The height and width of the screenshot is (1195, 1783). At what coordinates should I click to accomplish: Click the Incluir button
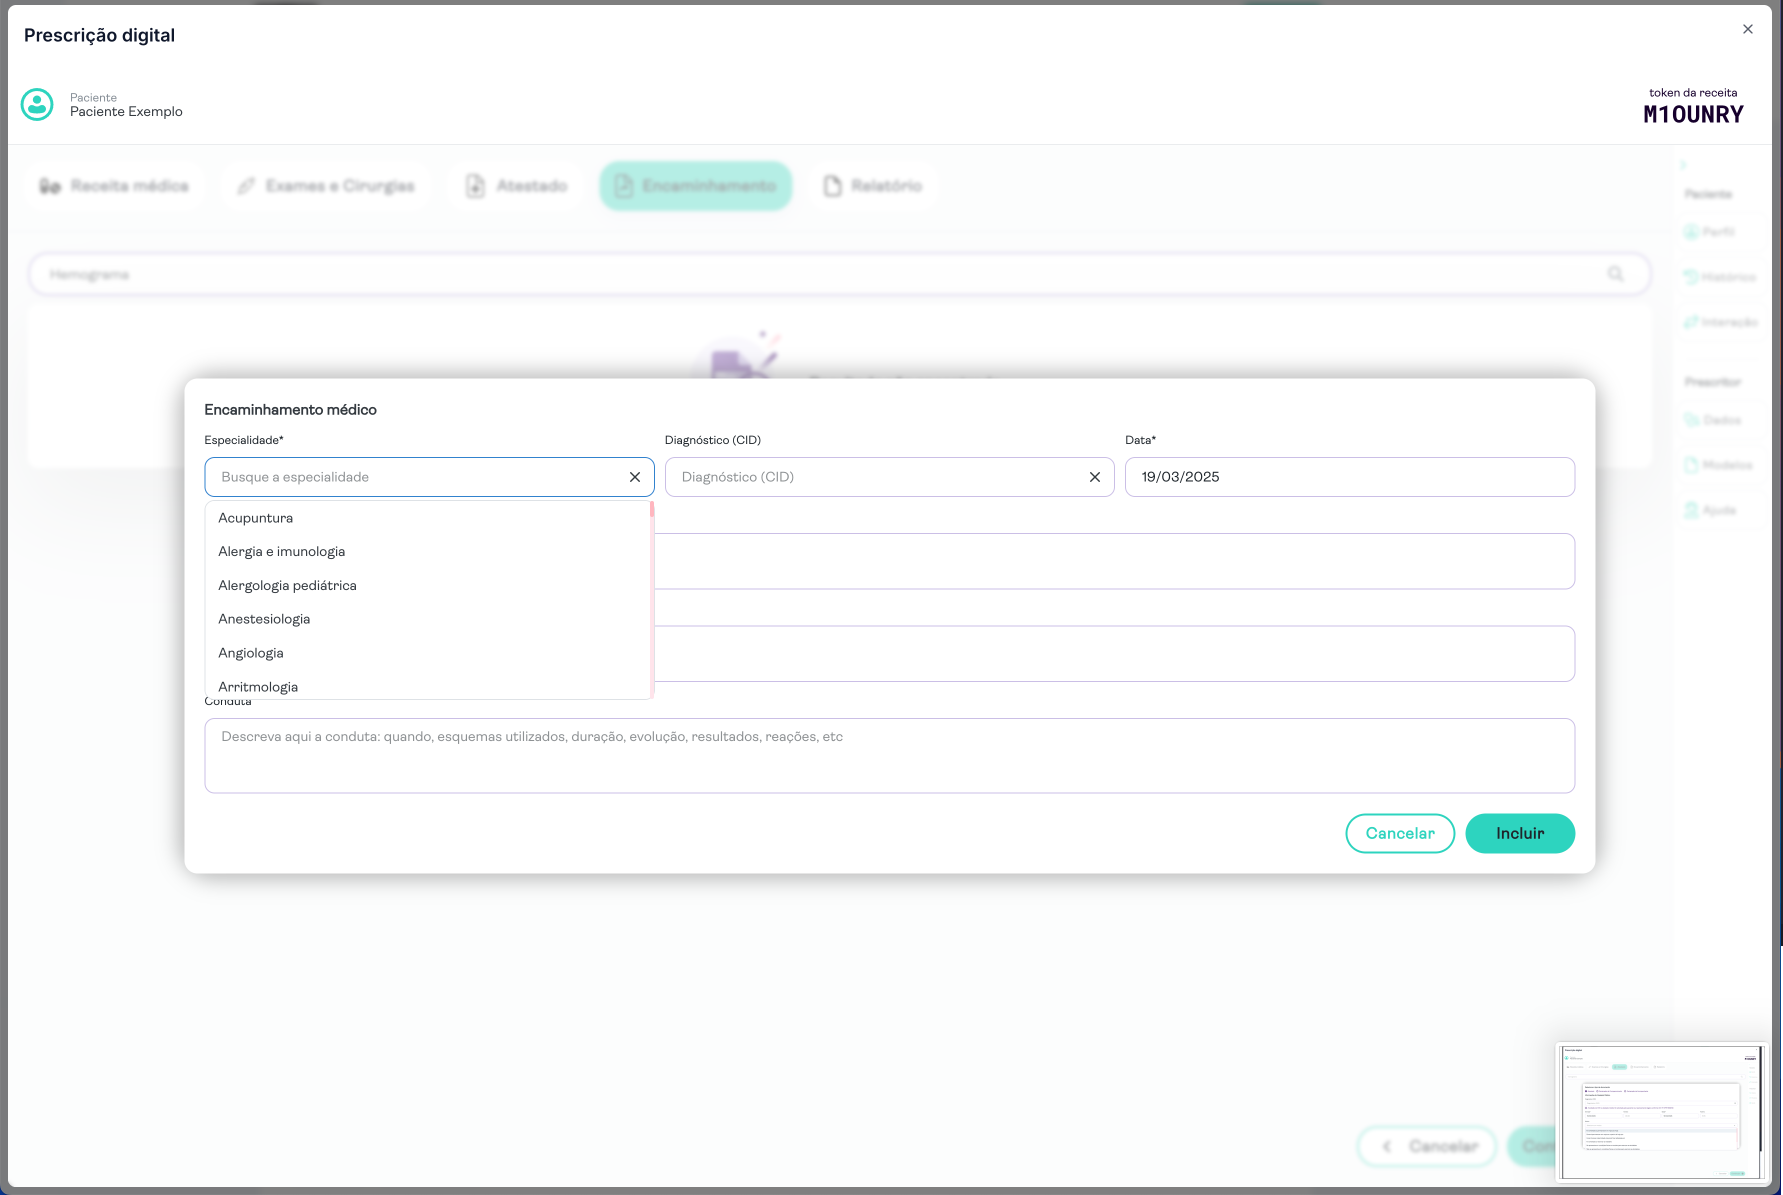pos(1519,833)
